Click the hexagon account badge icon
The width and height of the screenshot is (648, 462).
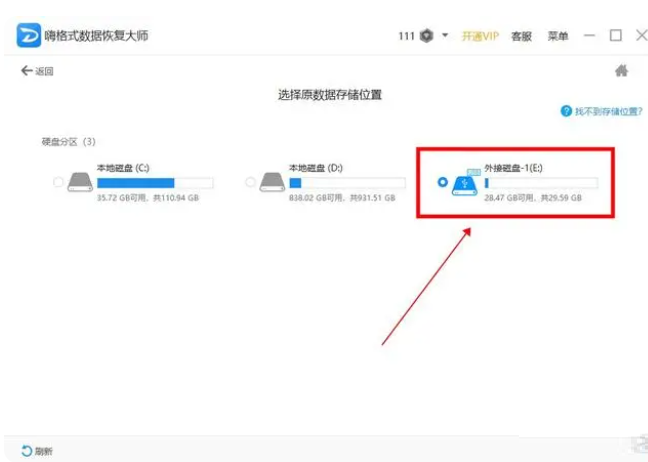click(426, 36)
